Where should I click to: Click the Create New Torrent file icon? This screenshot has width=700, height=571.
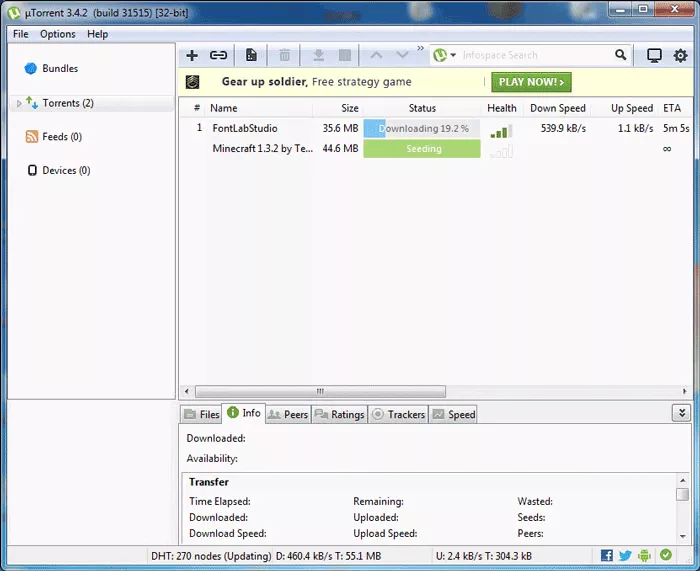[x=251, y=55]
